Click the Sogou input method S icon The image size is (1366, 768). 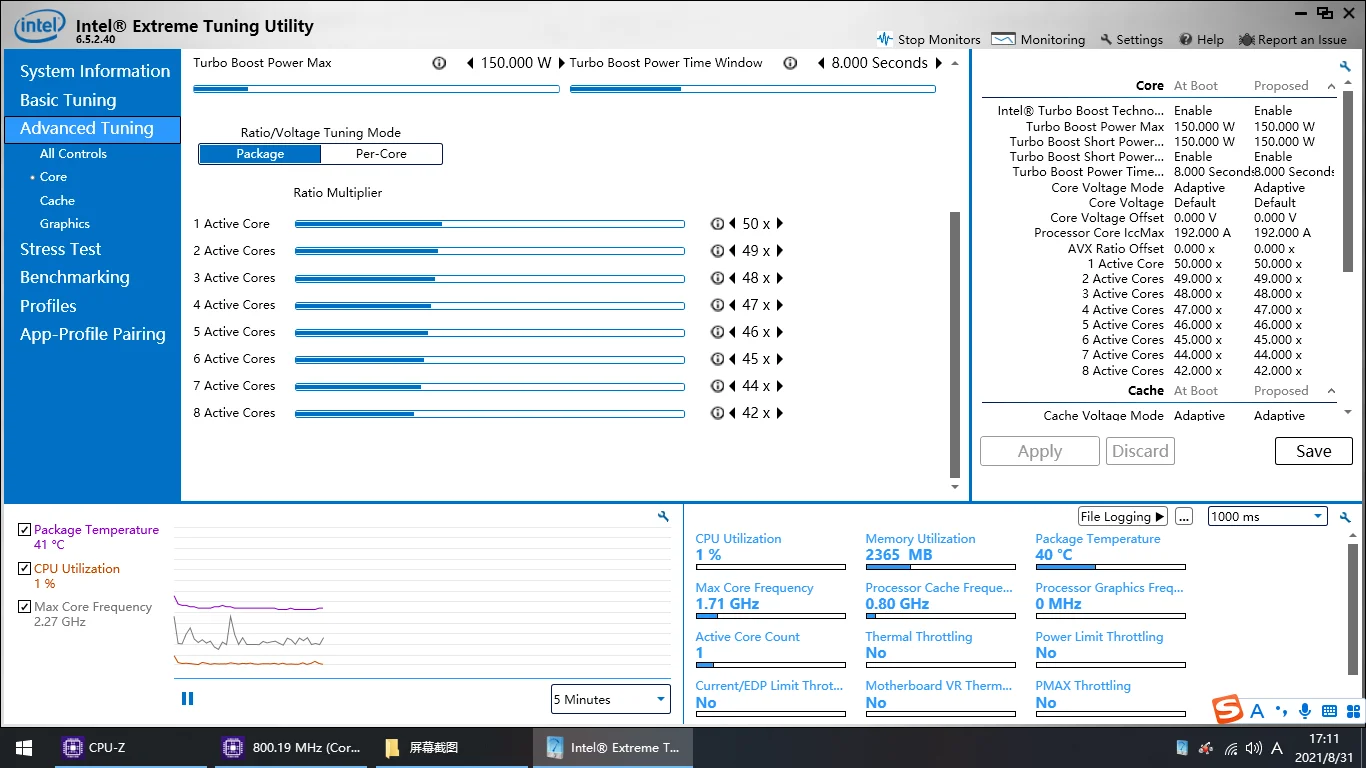(x=1228, y=710)
